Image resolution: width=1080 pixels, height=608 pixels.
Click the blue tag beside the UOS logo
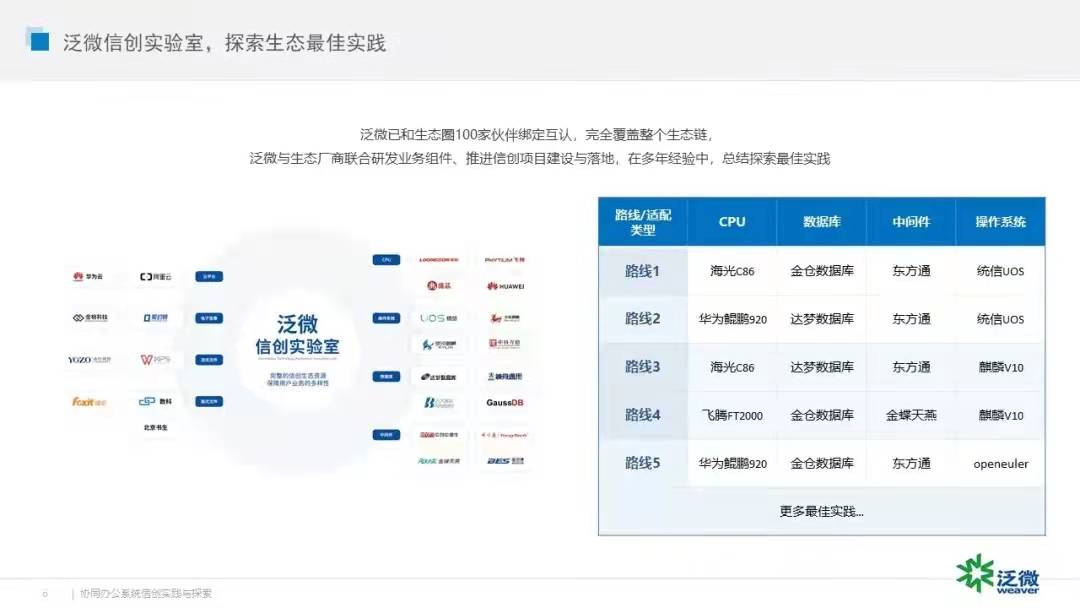[x=386, y=318]
